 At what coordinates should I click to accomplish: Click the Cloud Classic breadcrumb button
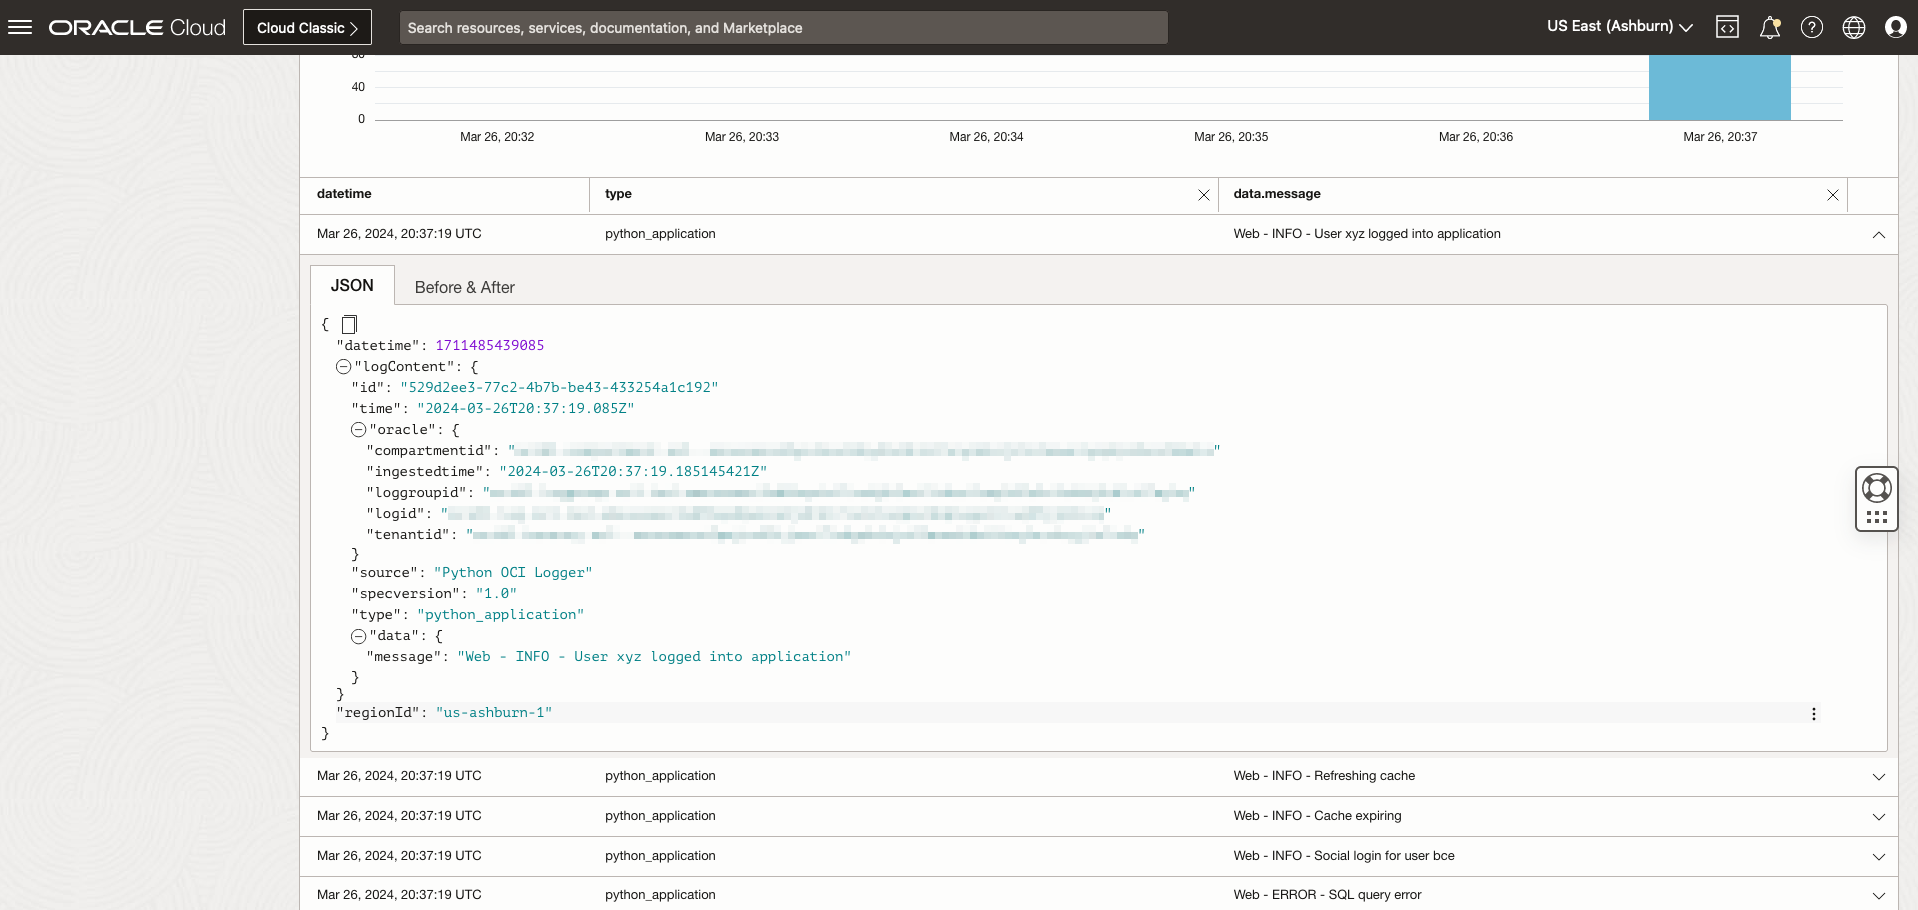(307, 26)
